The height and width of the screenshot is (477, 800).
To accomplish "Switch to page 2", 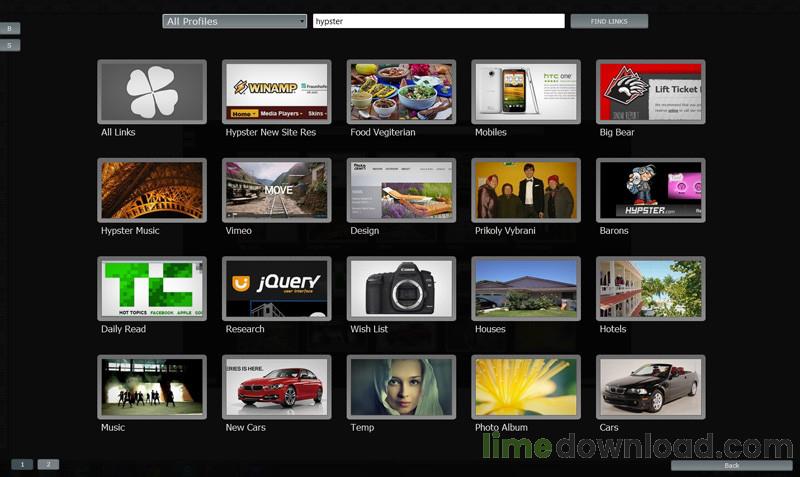I will 48,464.
